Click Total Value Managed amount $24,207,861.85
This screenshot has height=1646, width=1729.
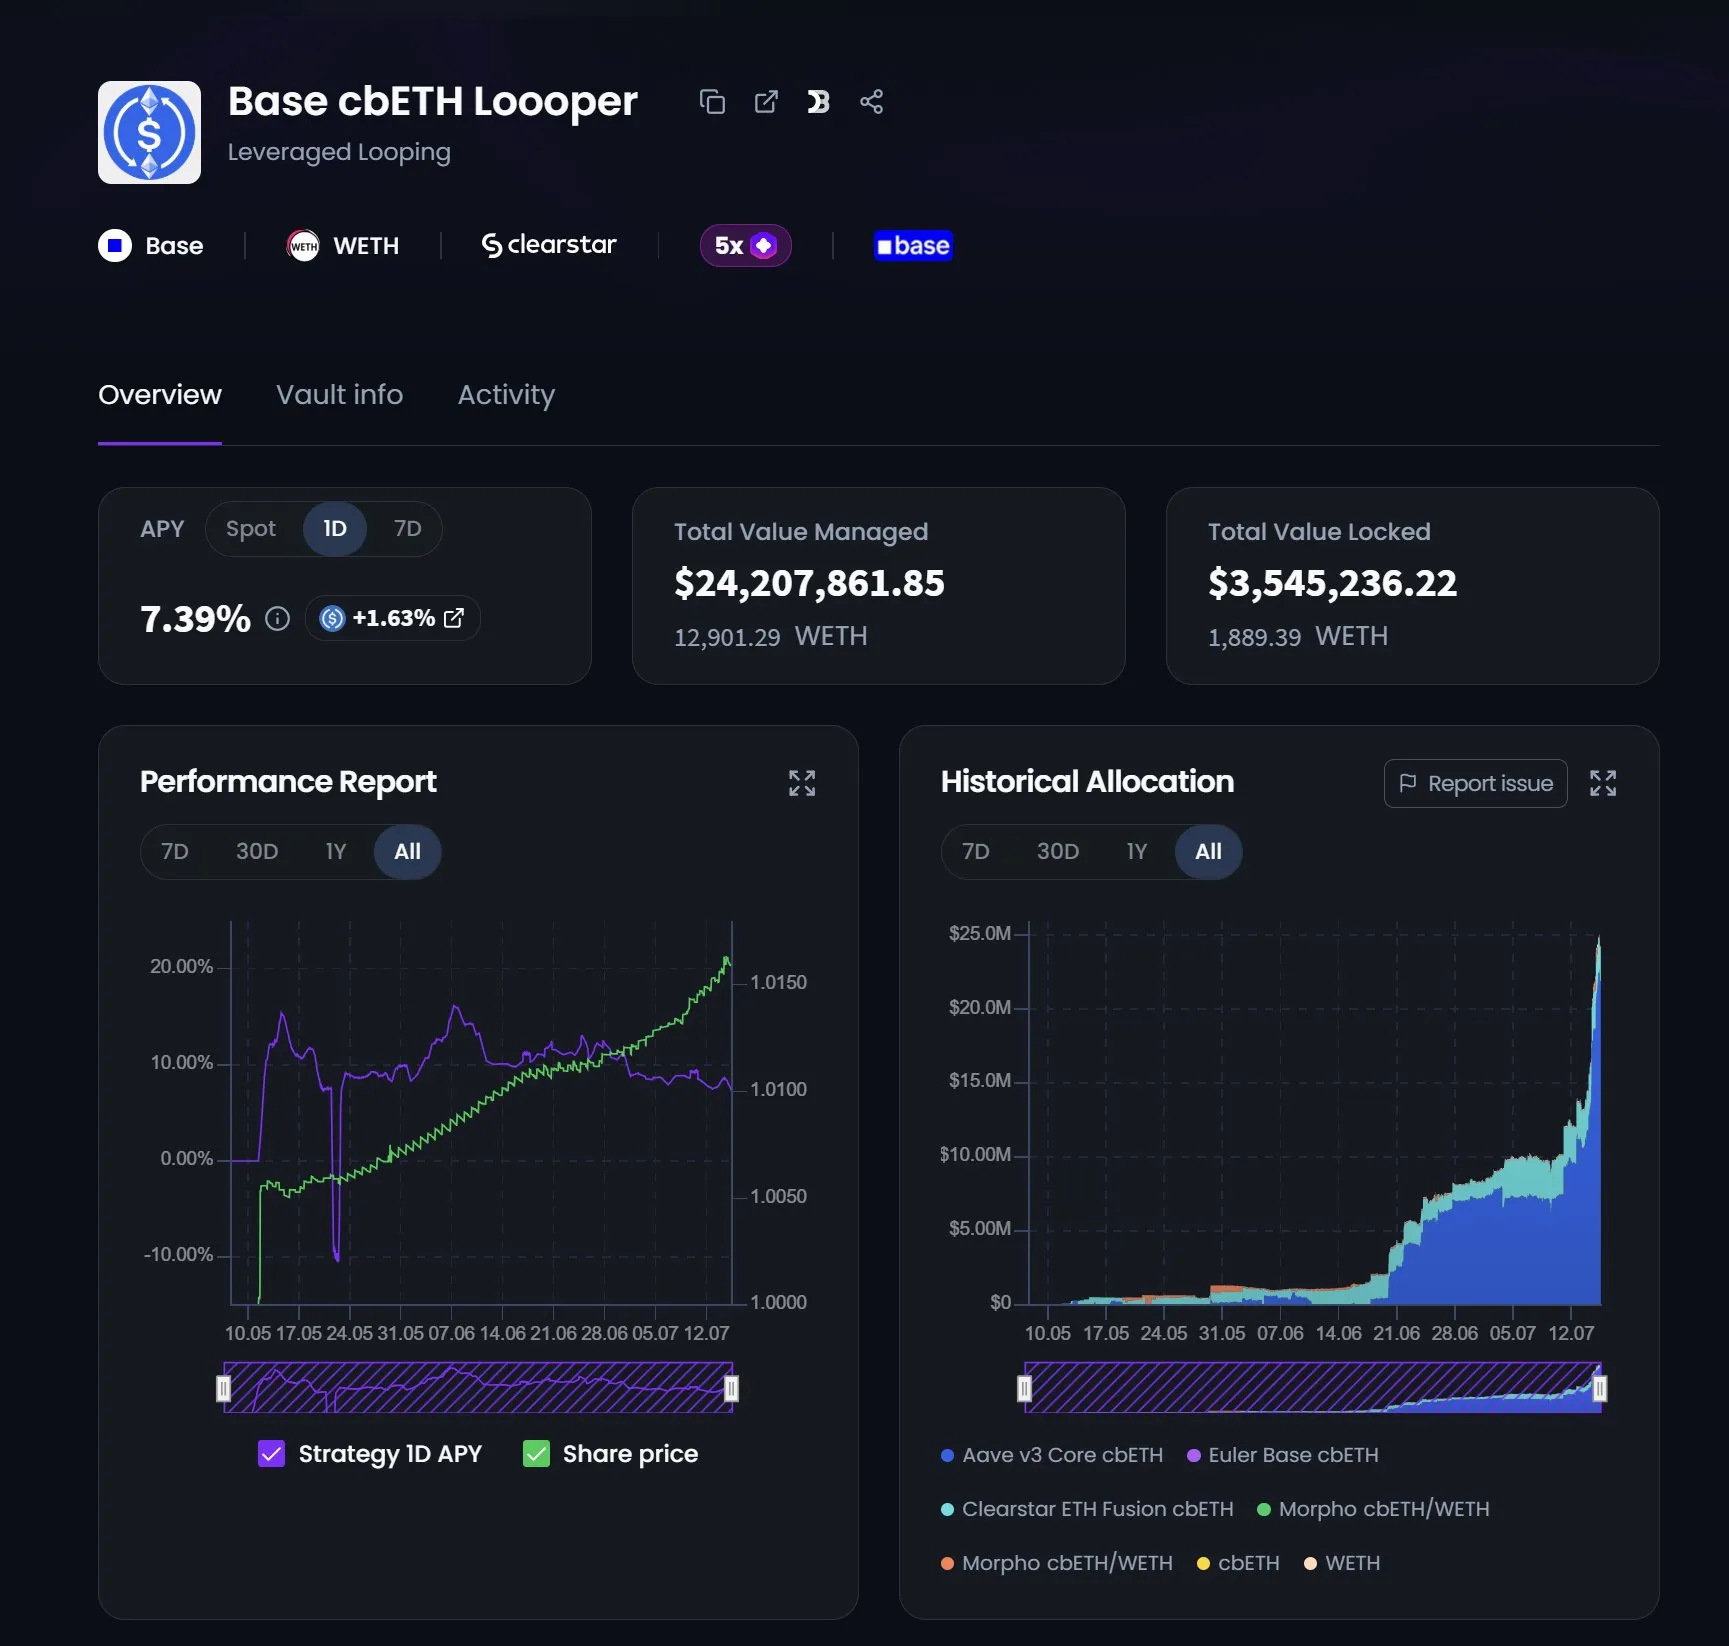click(x=809, y=583)
